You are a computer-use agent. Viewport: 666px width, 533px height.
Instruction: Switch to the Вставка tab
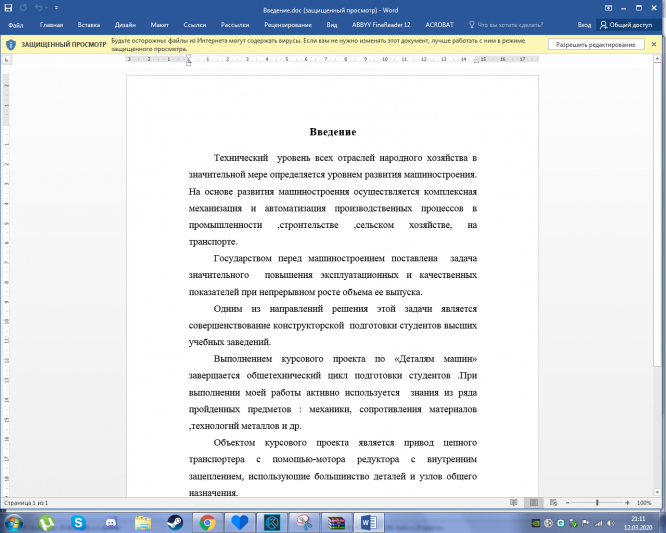pos(89,25)
